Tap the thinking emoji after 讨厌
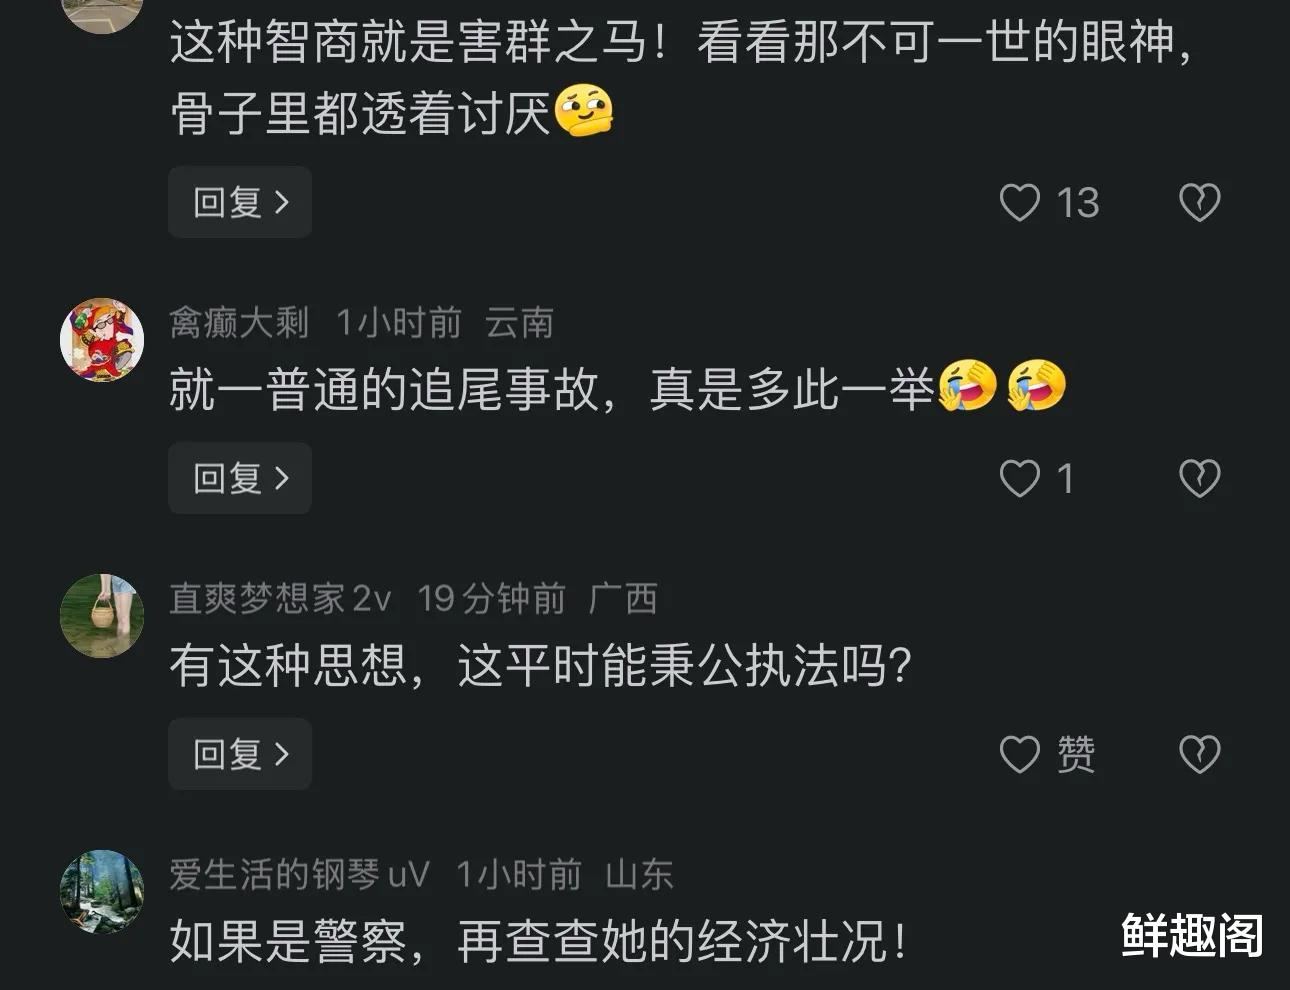 (583, 112)
